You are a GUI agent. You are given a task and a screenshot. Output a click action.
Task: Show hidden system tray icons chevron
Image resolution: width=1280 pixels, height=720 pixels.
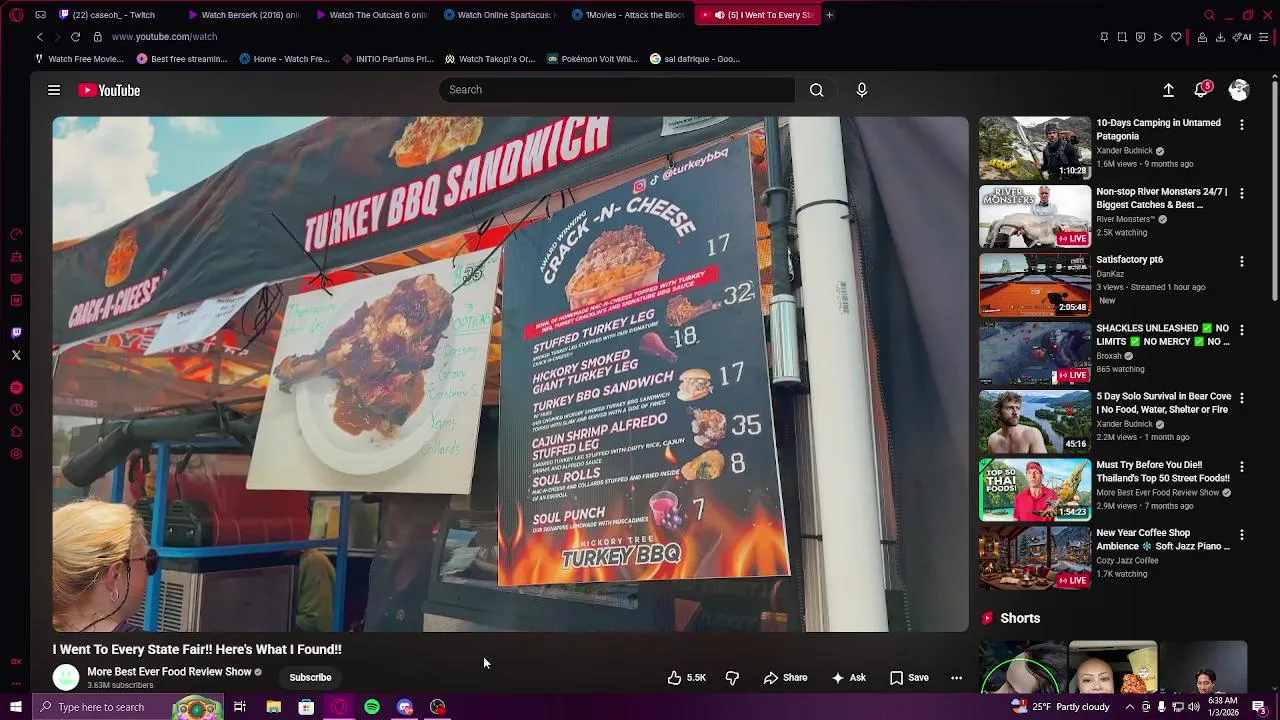click(x=1131, y=707)
